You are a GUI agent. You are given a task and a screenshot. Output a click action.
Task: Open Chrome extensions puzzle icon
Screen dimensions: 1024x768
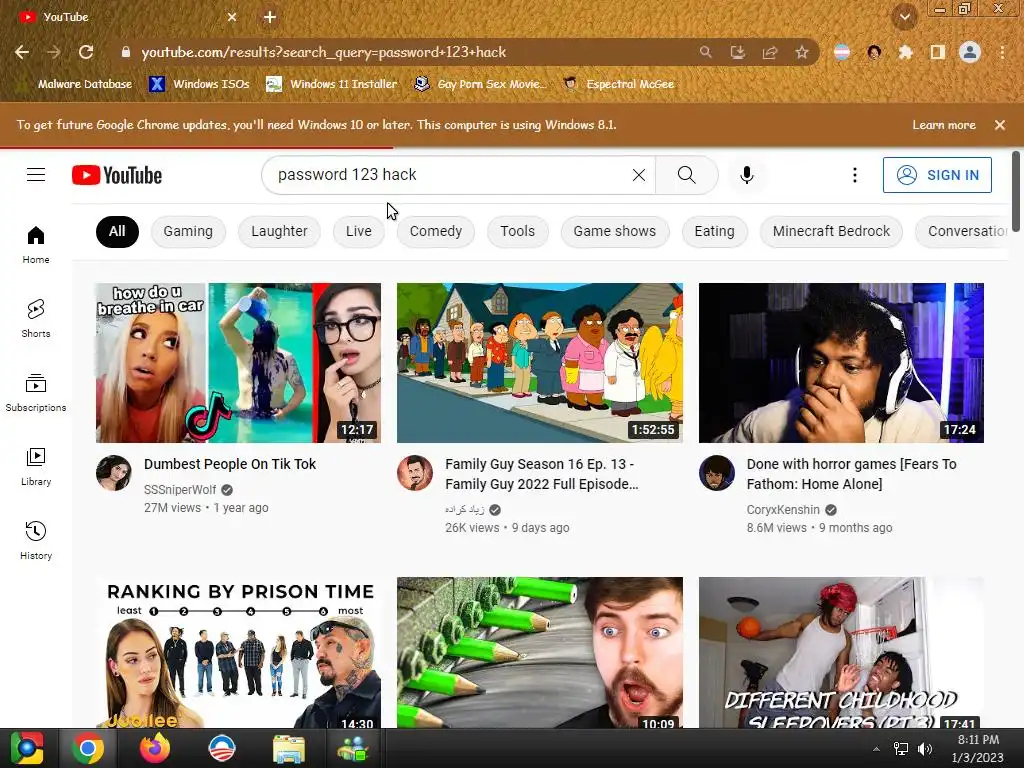tap(905, 52)
